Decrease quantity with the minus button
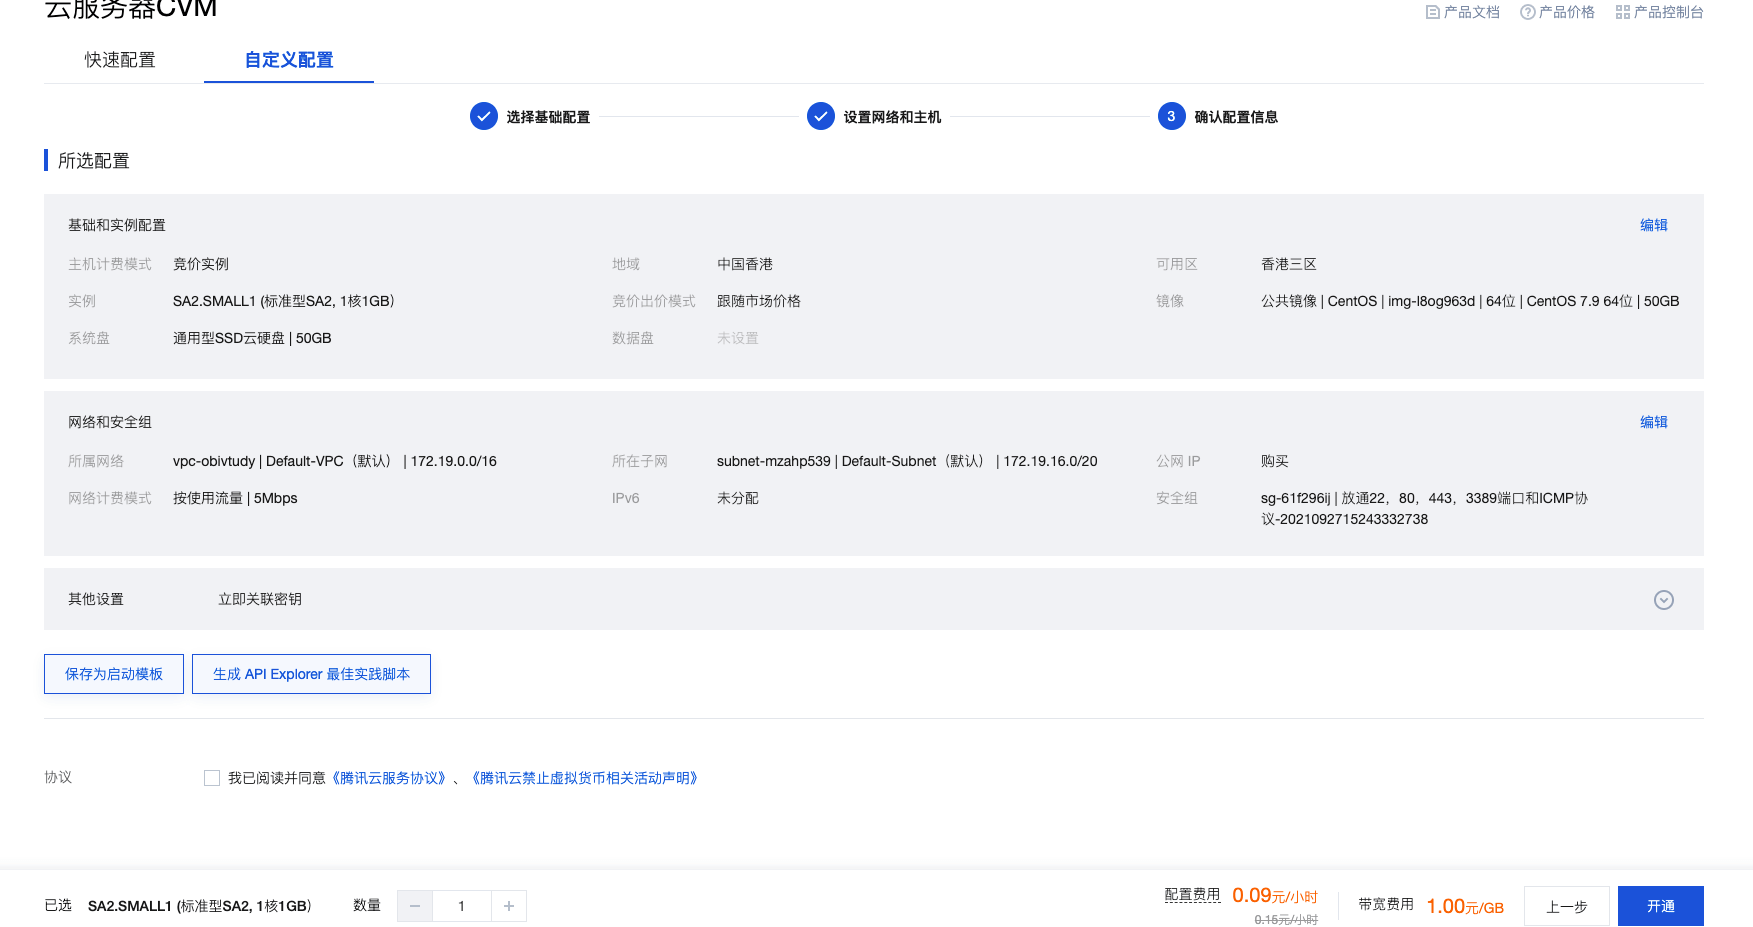 tap(415, 906)
